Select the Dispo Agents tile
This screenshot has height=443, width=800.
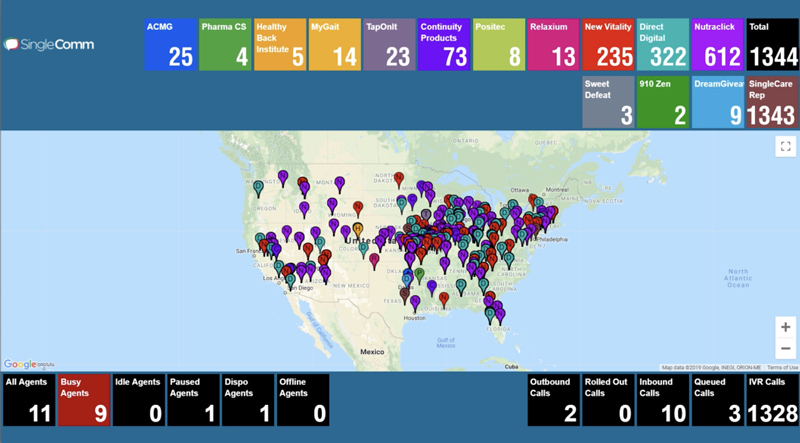point(248,400)
